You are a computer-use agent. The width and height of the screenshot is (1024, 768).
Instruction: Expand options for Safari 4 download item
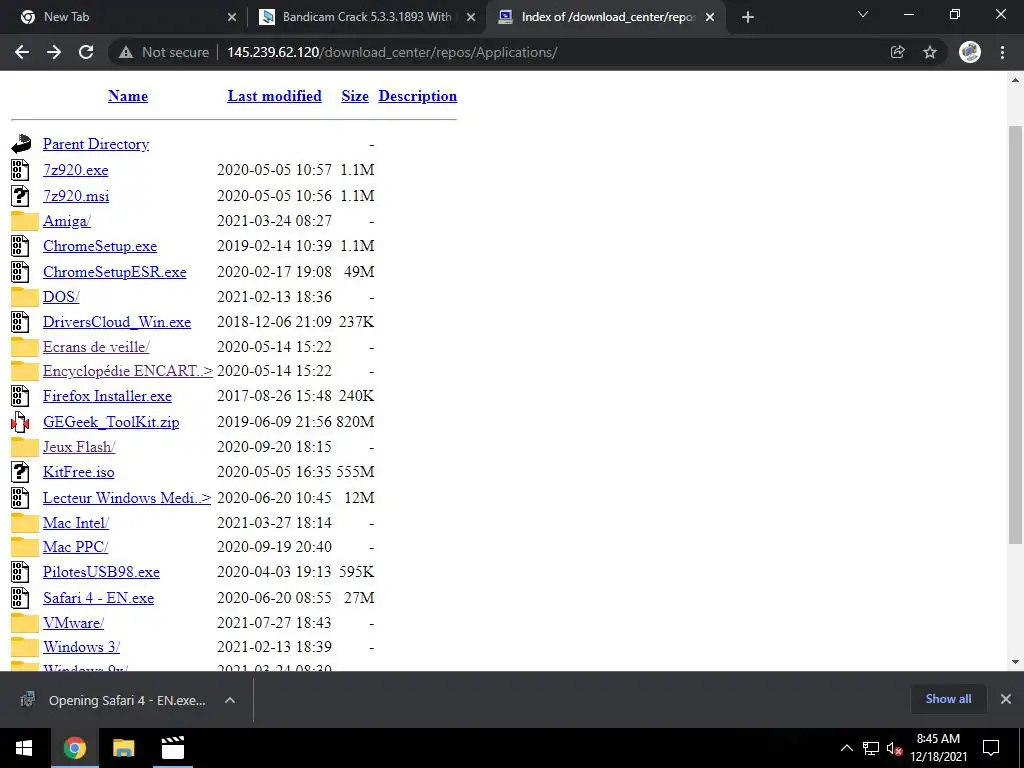(230, 700)
